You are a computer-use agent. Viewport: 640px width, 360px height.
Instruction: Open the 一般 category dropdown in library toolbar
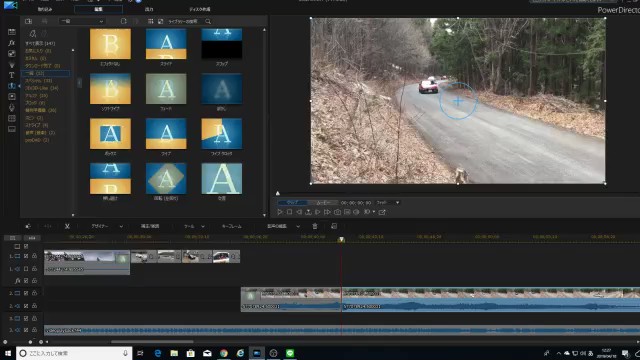coord(82,21)
